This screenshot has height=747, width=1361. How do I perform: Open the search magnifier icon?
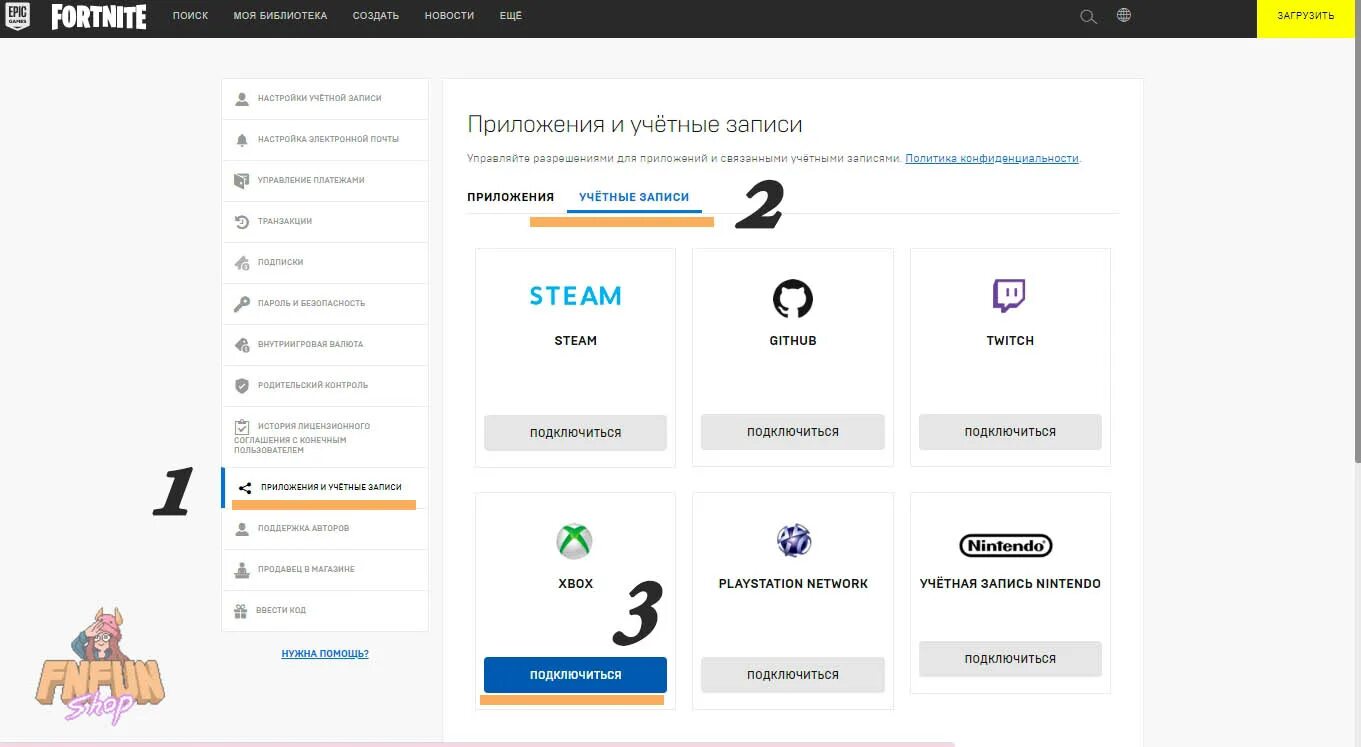coord(1089,16)
